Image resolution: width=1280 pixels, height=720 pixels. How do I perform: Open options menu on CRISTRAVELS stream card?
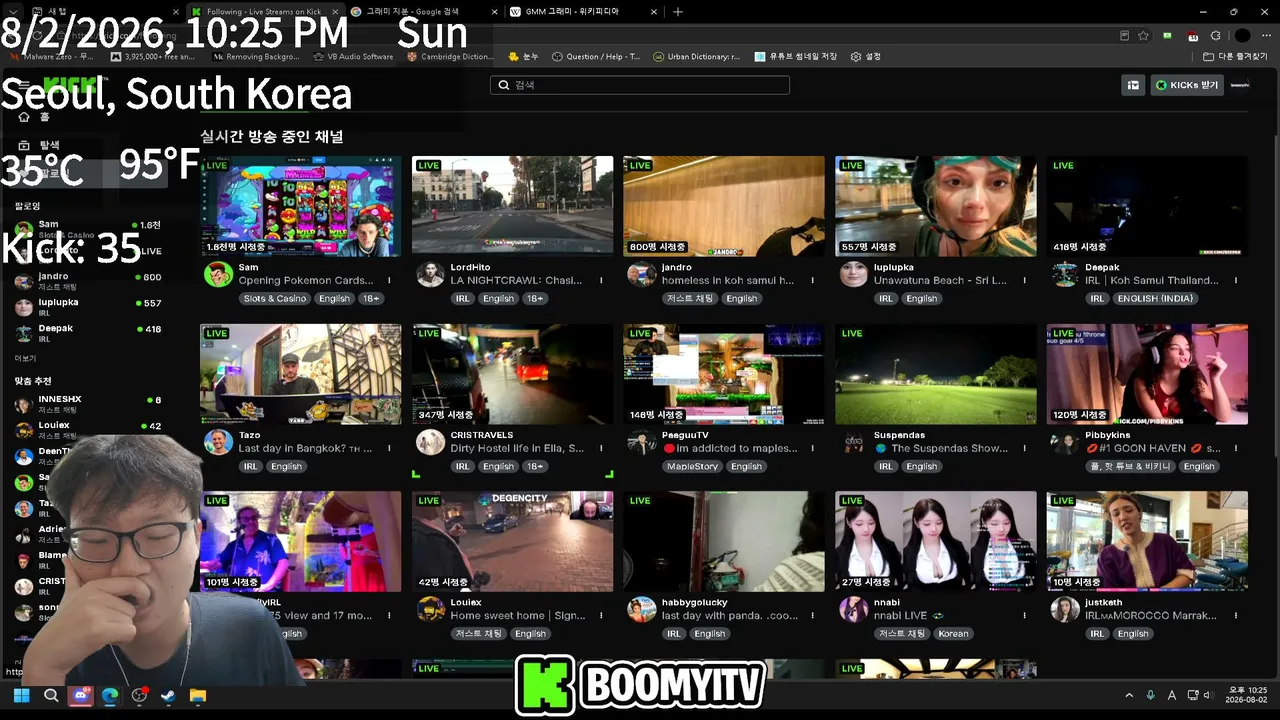click(x=601, y=449)
